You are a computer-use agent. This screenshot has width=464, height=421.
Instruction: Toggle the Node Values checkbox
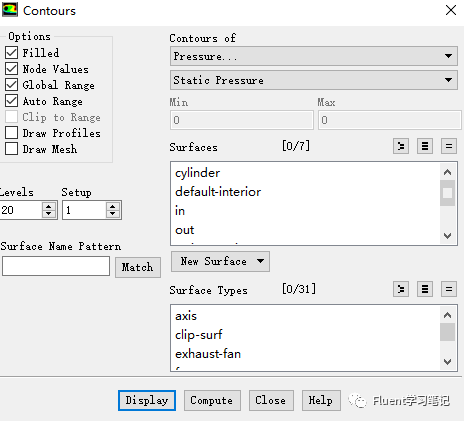click(x=12, y=69)
